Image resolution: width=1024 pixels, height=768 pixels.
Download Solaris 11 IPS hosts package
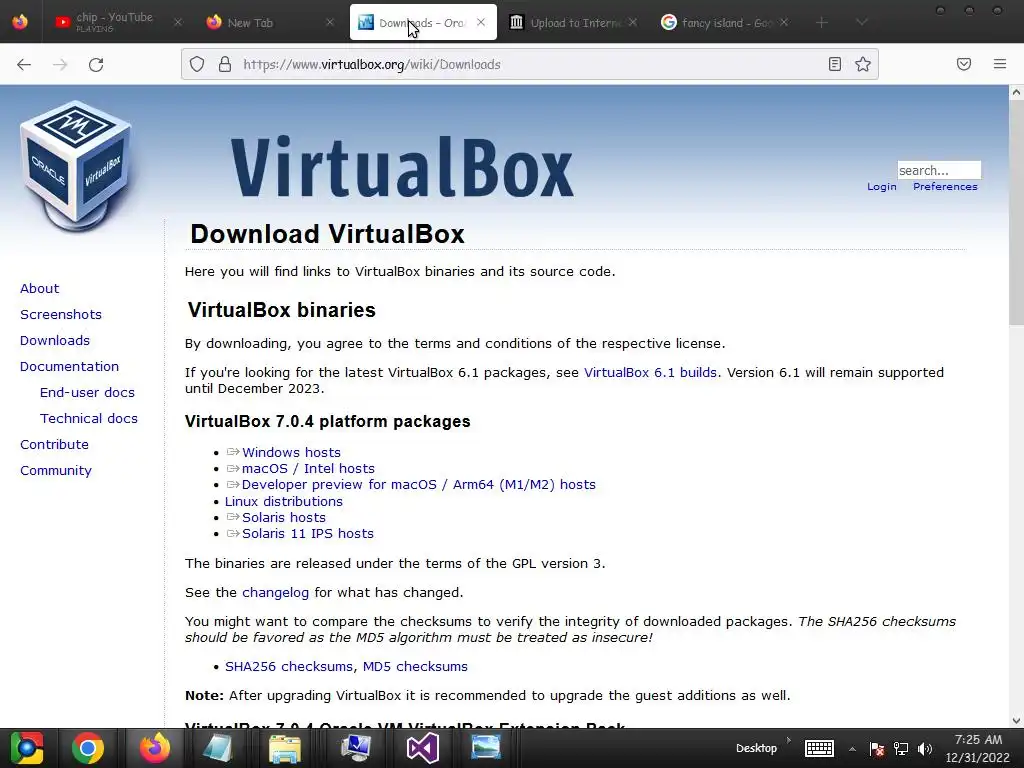308,534
